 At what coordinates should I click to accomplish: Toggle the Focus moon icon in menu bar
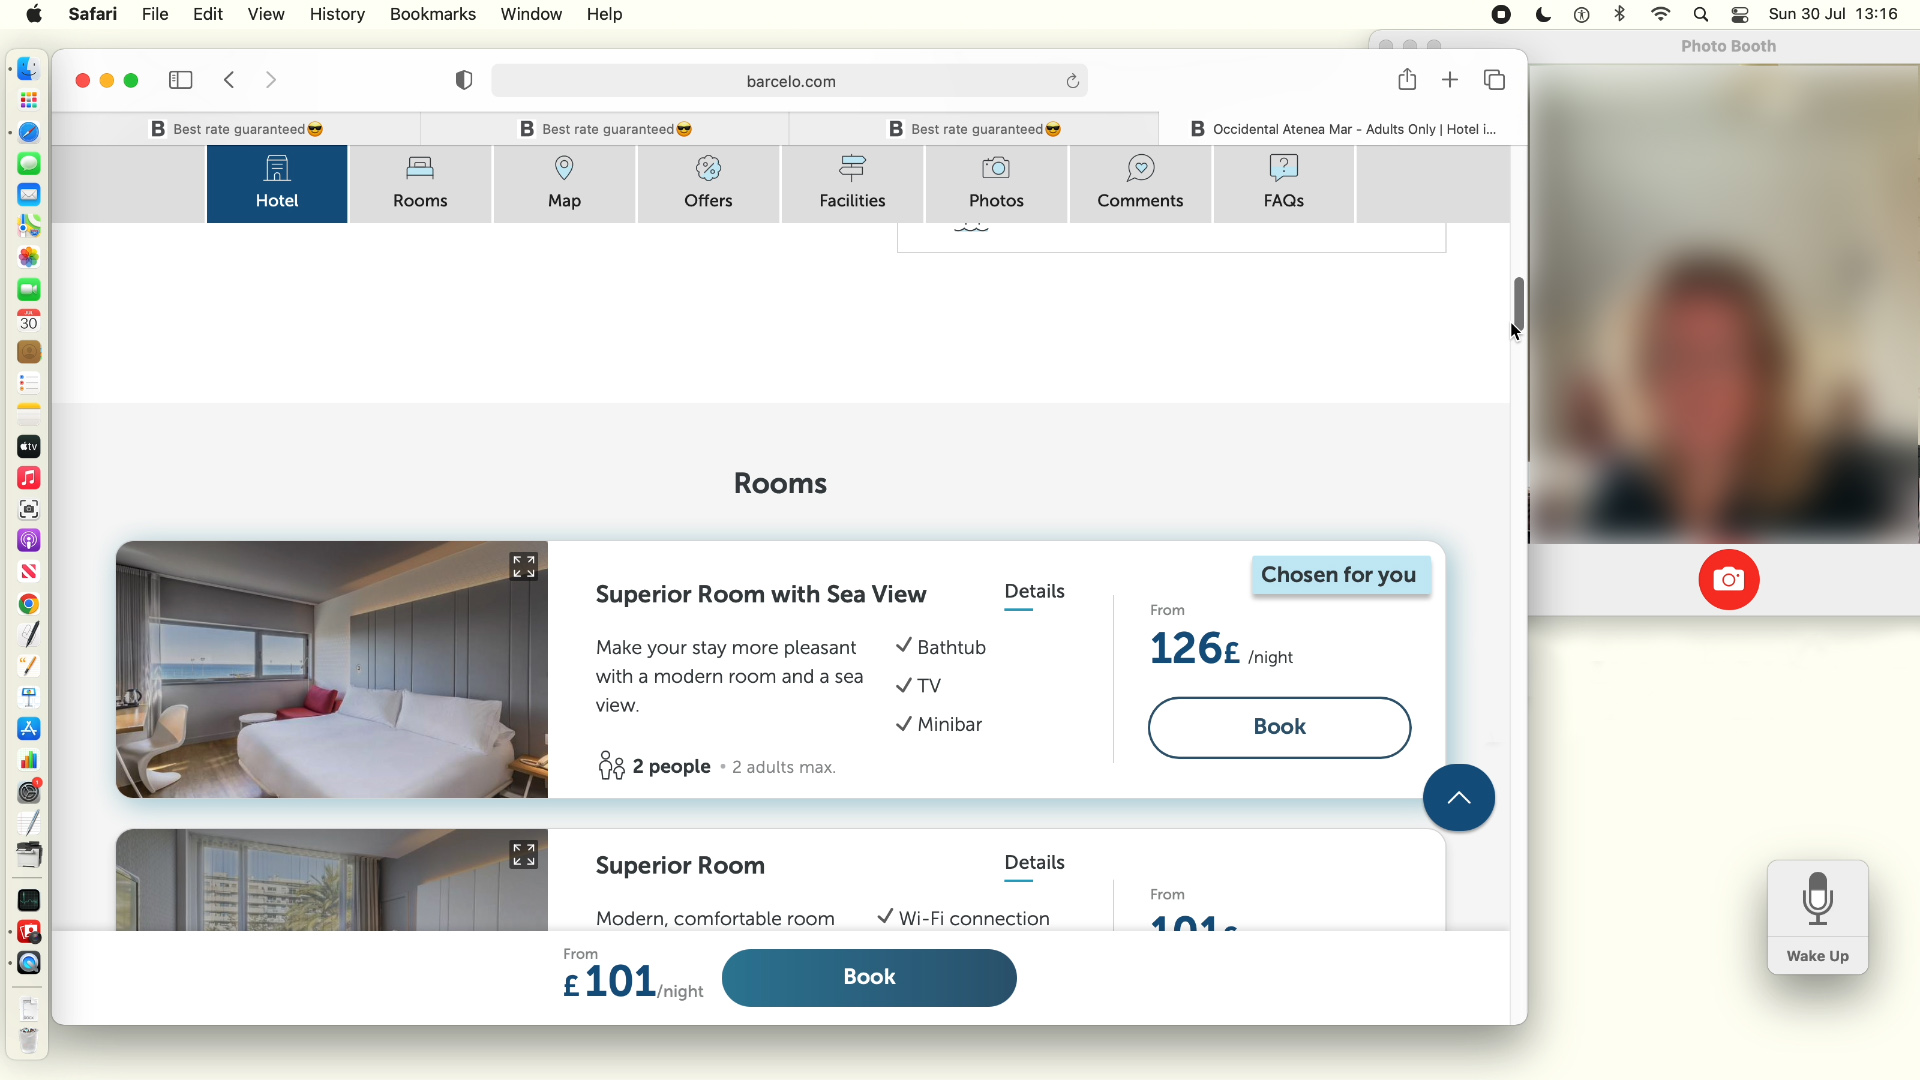point(1543,14)
